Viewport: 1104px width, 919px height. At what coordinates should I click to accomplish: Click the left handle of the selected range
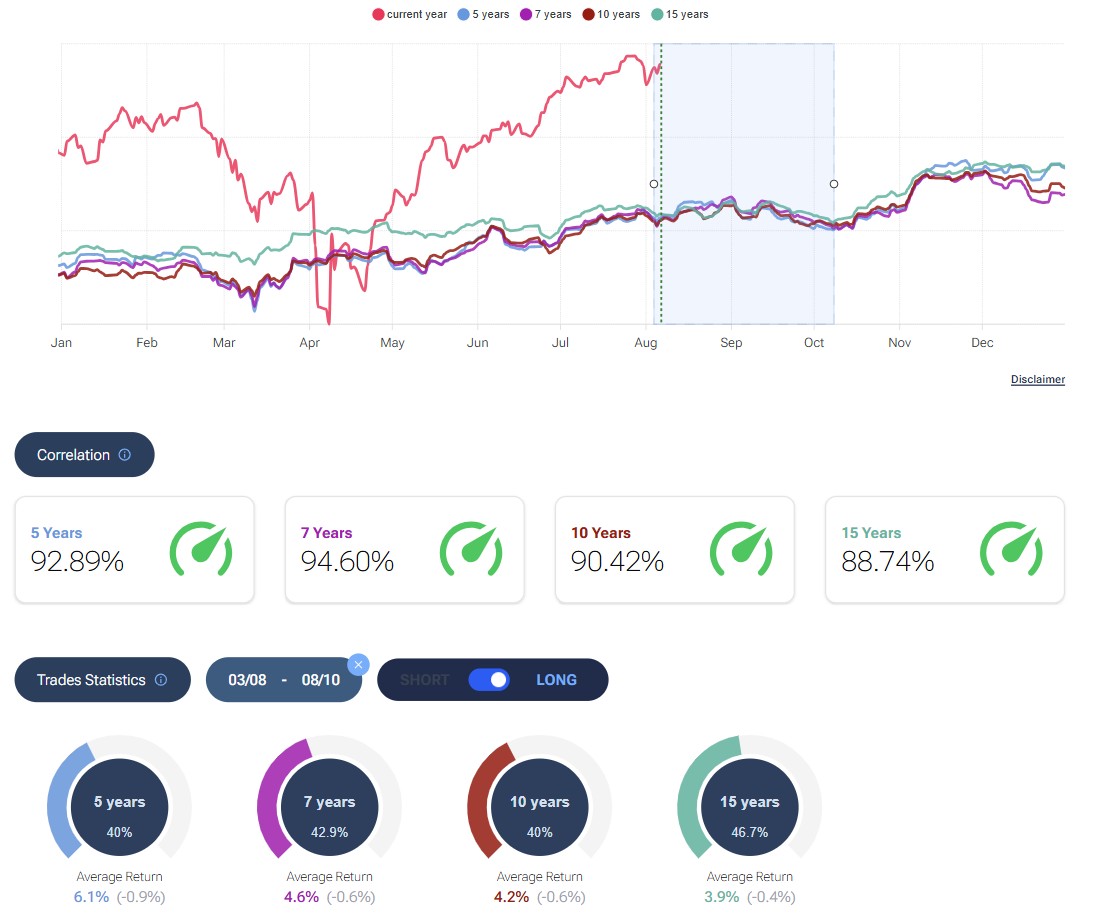[654, 184]
